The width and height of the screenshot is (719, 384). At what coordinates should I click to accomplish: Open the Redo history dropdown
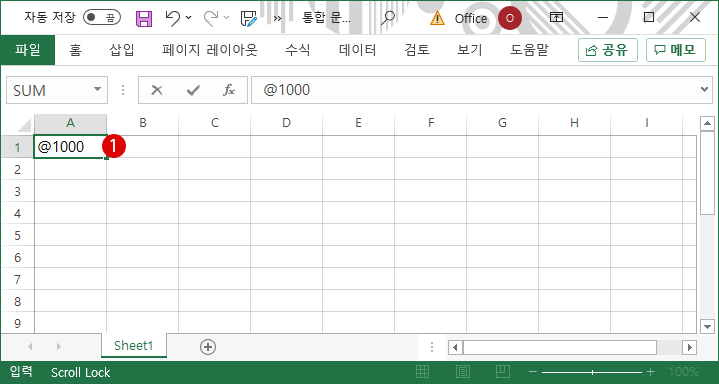tap(227, 18)
